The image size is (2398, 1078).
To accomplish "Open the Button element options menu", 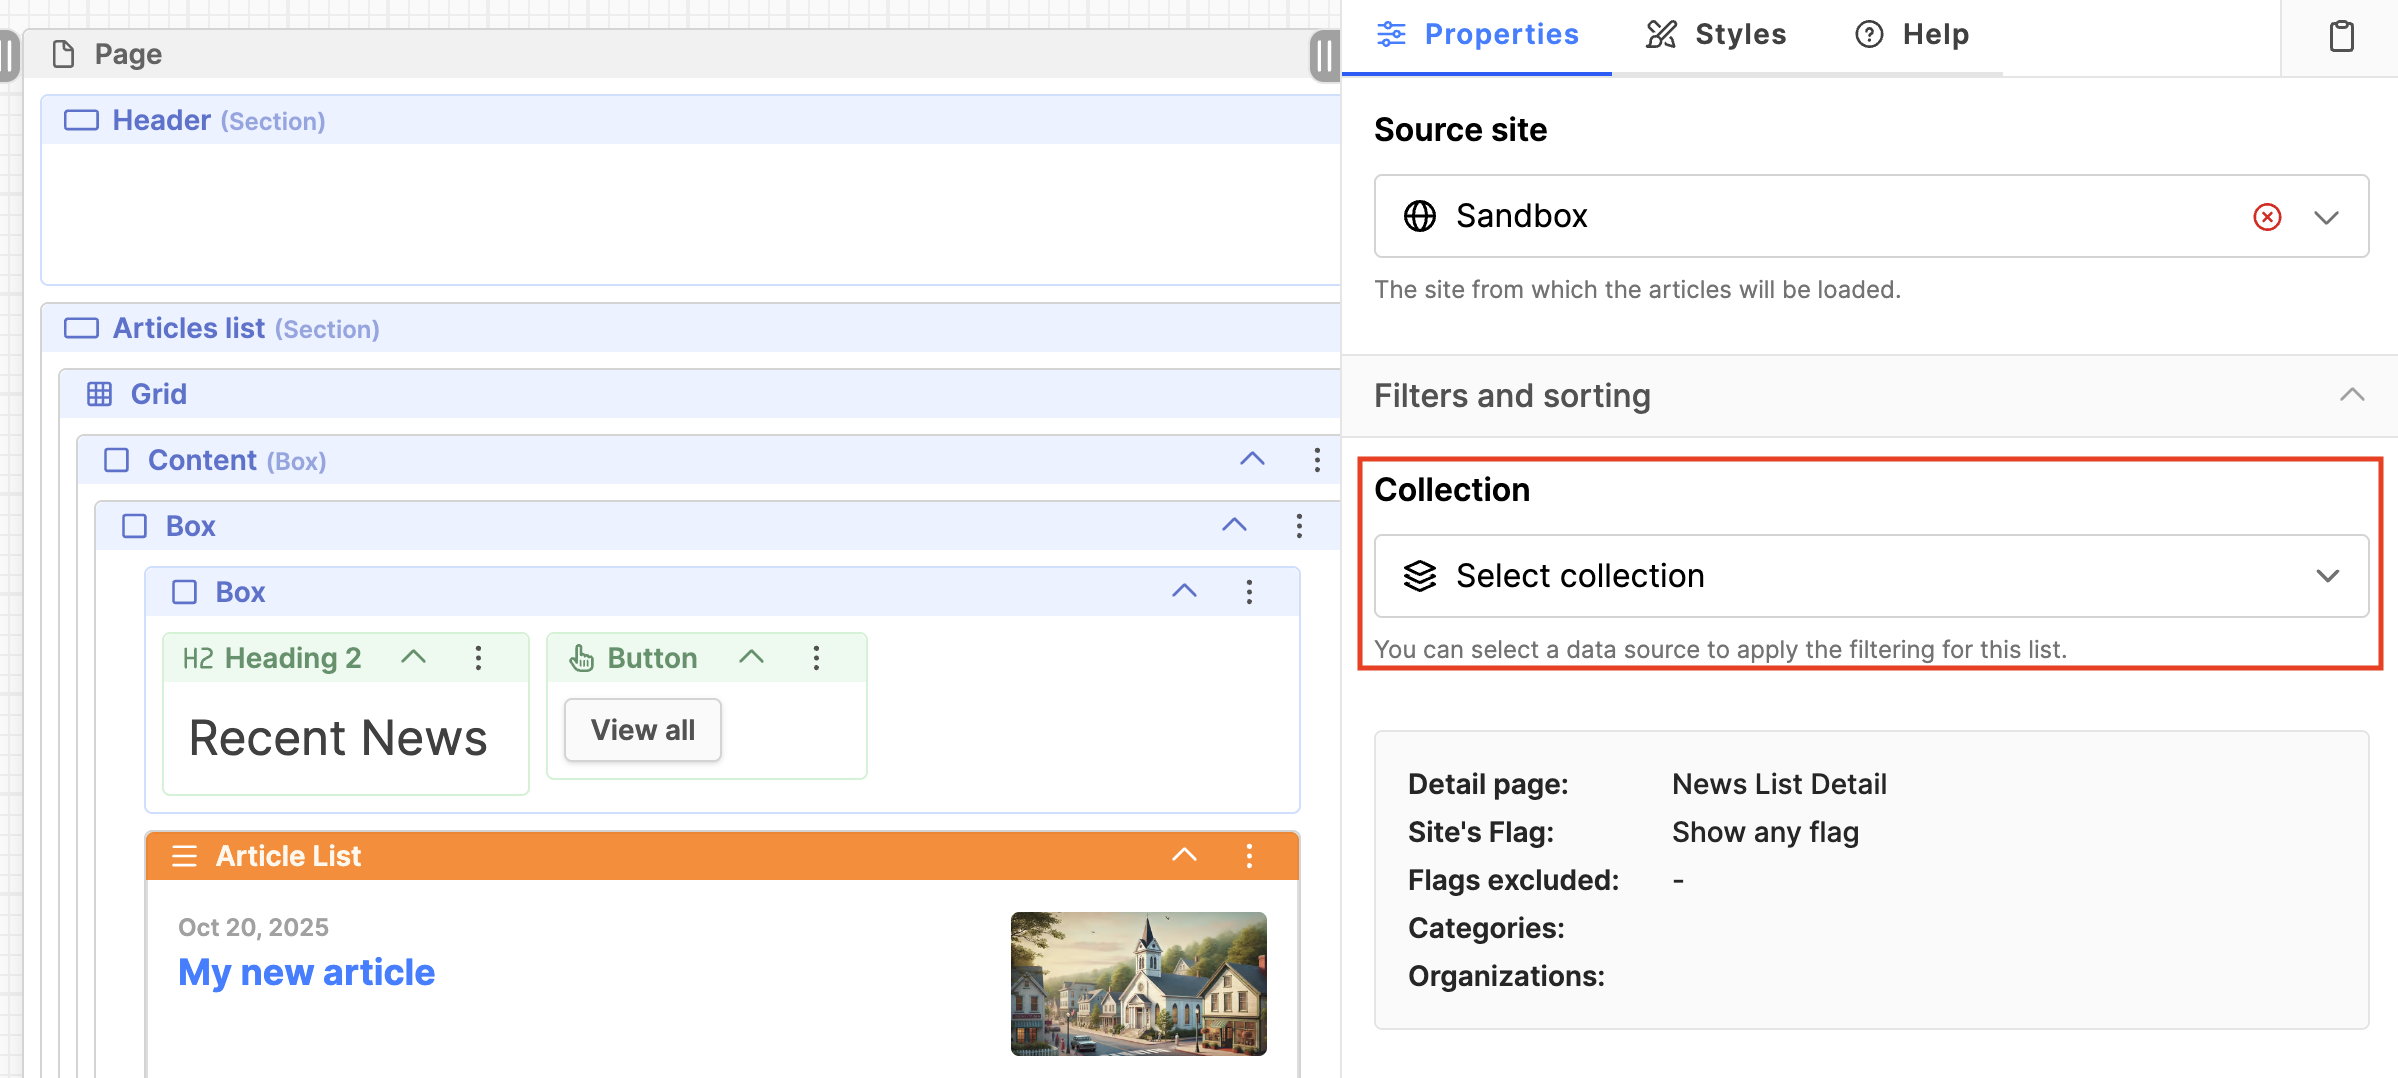I will point(816,658).
